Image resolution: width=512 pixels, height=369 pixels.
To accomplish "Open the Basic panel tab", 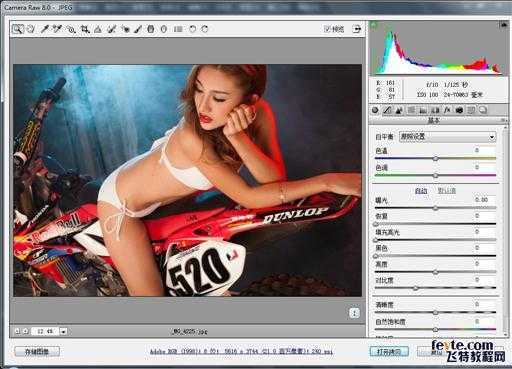I will pos(375,110).
